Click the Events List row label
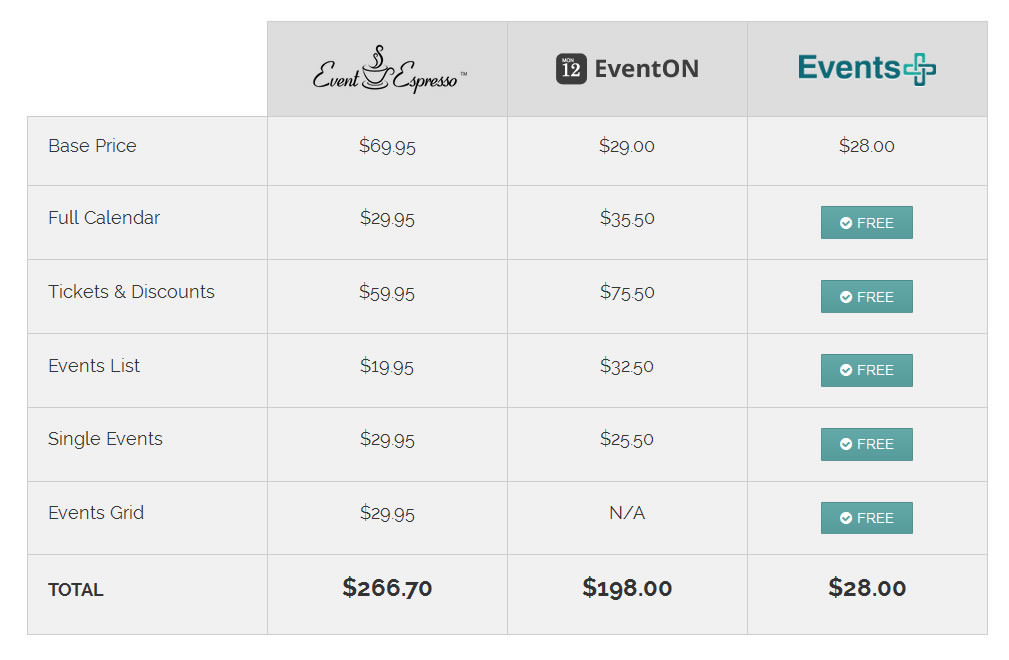 pos(94,366)
